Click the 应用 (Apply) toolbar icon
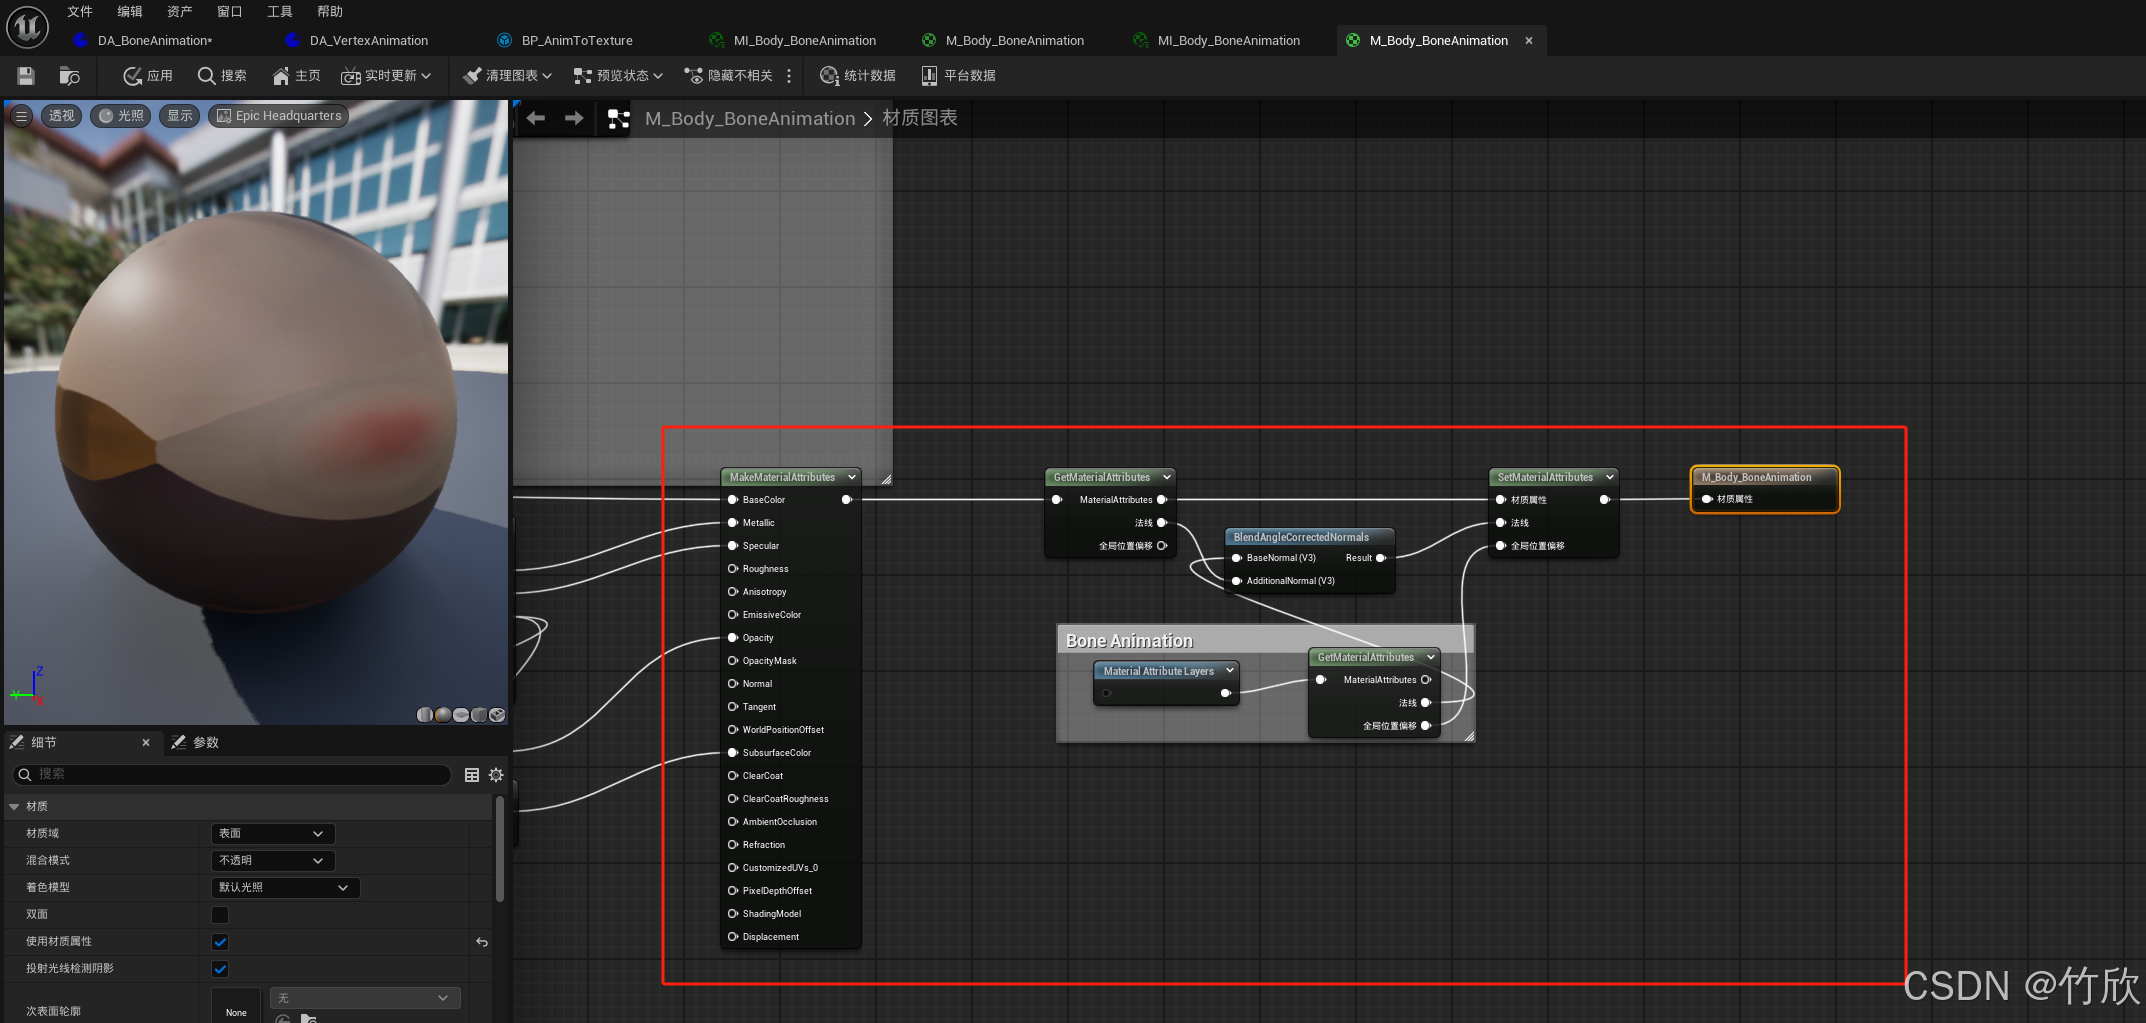 146,75
